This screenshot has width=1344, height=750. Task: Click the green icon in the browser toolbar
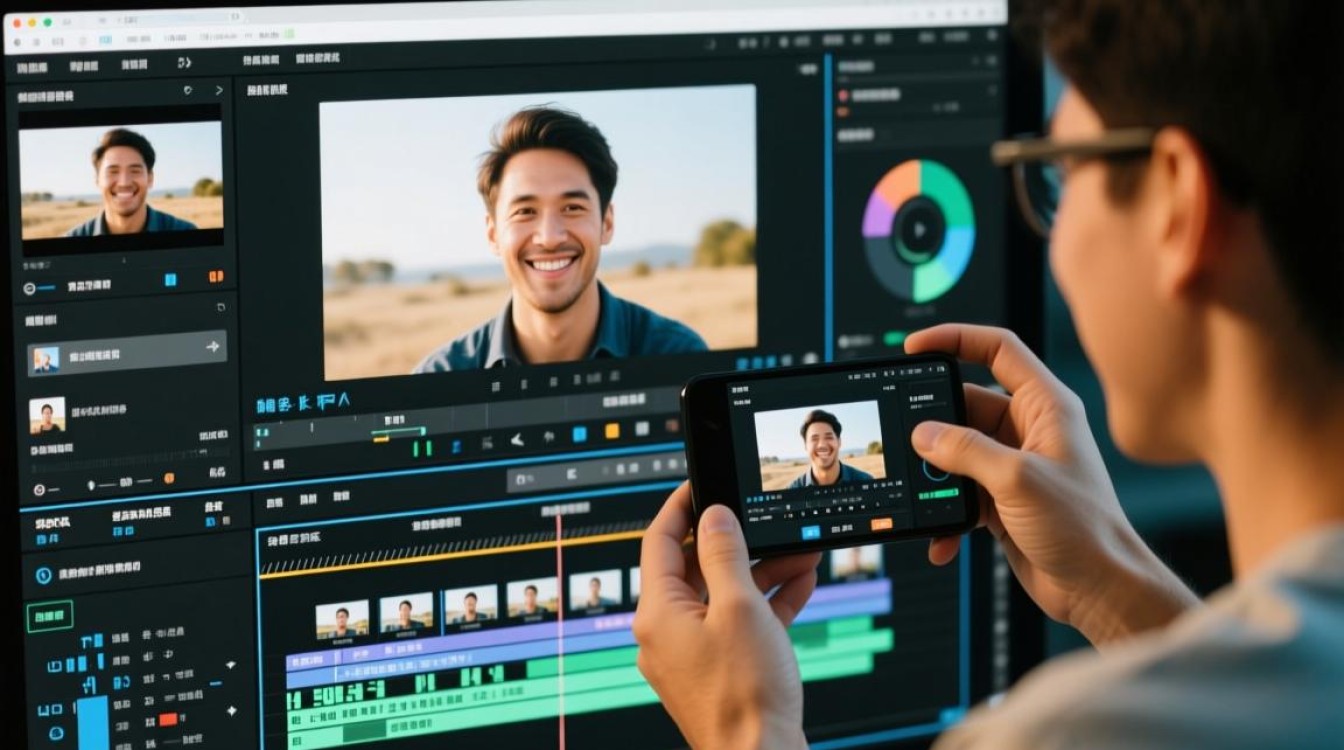point(289,34)
